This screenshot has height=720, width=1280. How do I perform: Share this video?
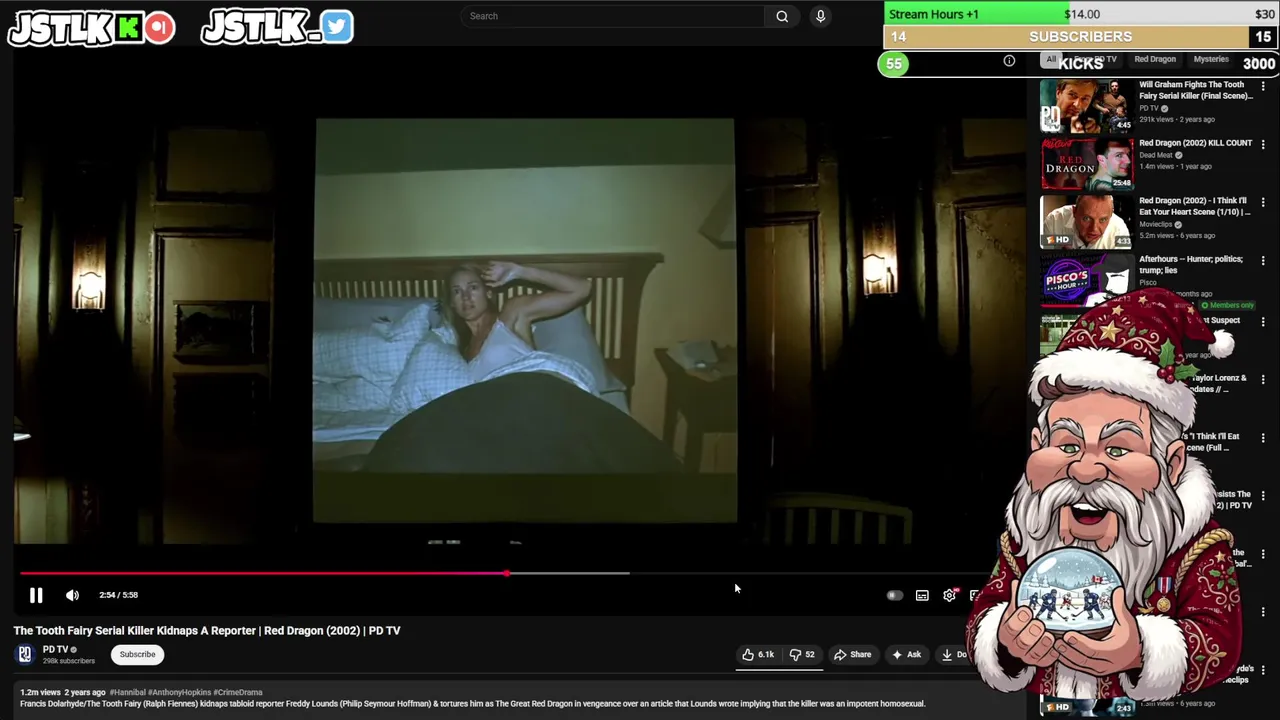tap(853, 654)
